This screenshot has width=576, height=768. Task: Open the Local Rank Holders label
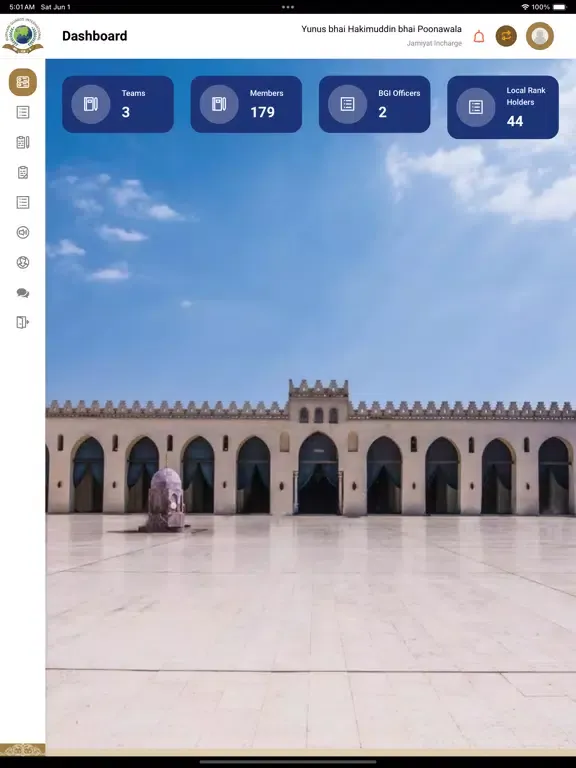point(526,96)
